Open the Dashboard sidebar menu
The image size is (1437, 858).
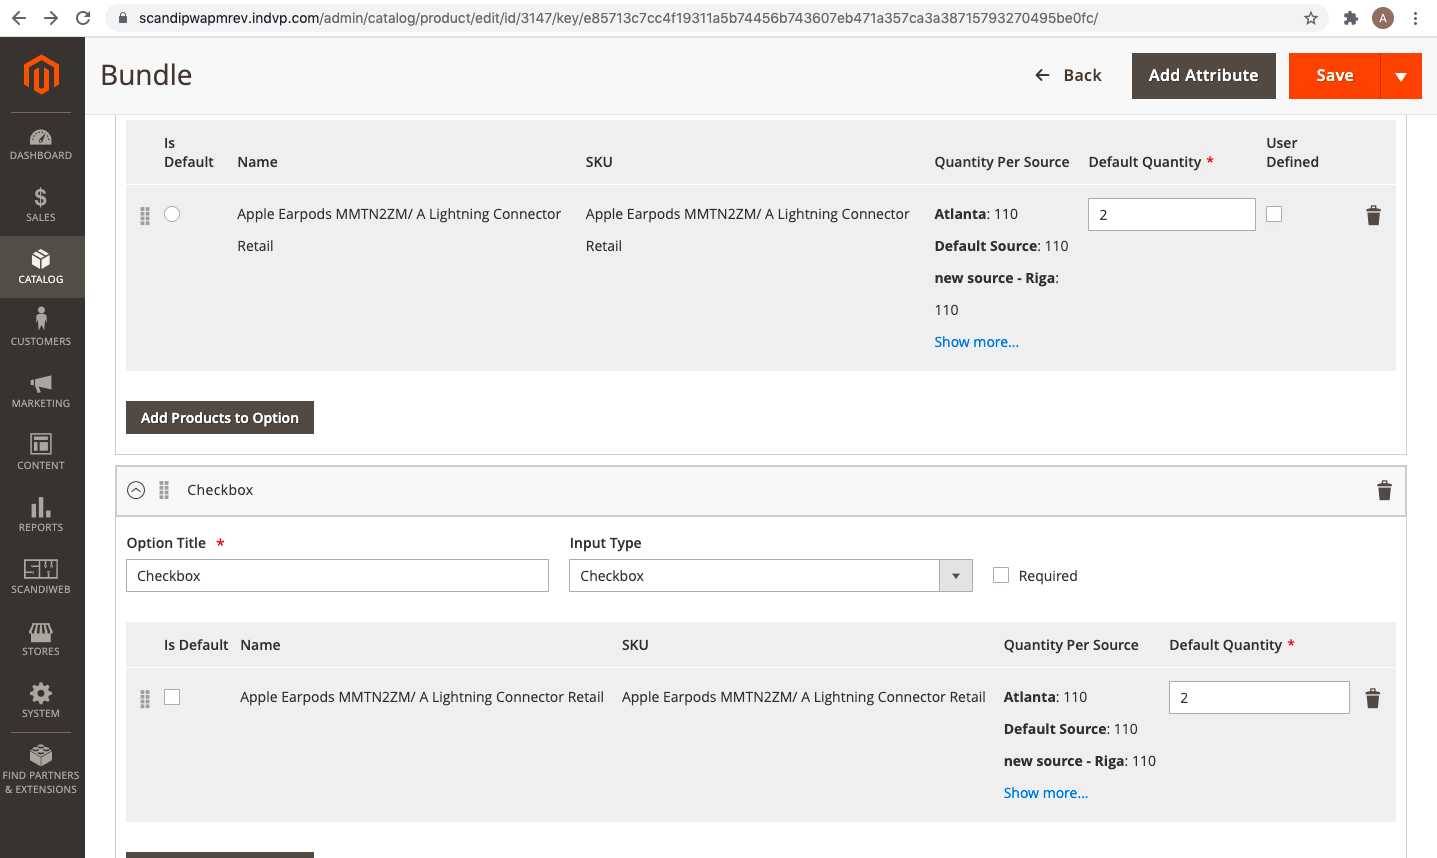(41, 144)
